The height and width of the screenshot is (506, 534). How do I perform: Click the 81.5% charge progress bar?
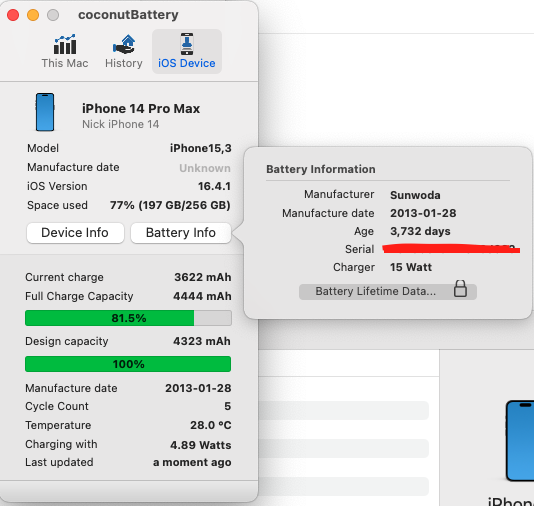(128, 318)
